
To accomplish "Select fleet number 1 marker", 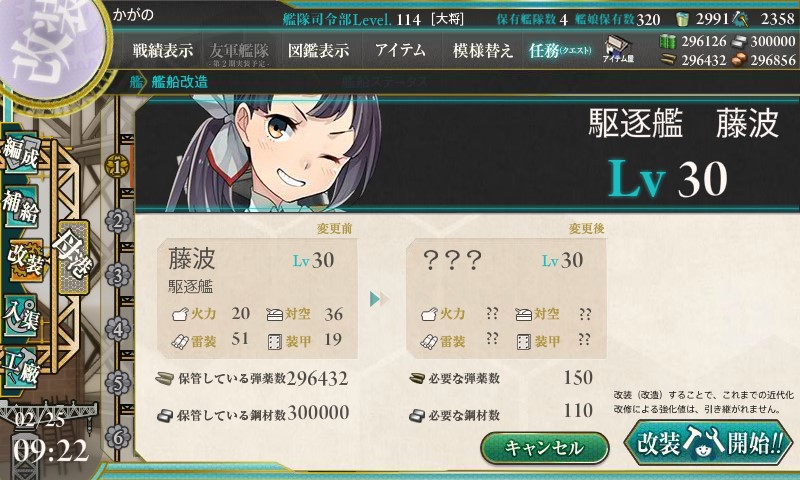I will [117, 166].
